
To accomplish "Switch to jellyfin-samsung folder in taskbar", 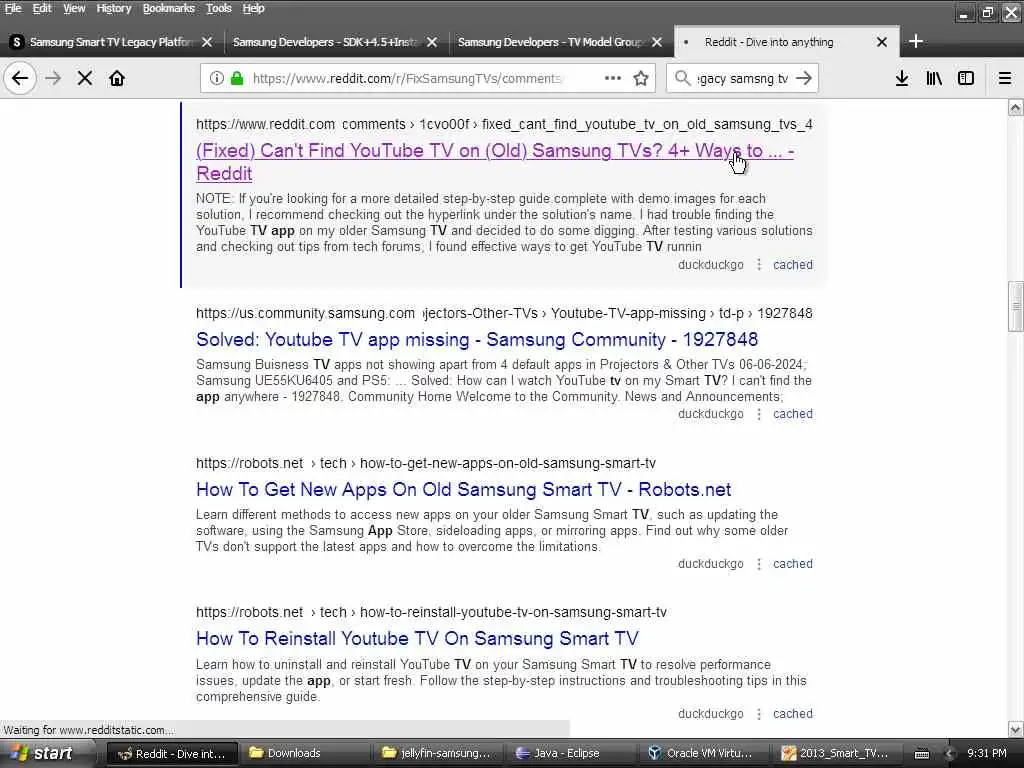I will click(x=436, y=753).
